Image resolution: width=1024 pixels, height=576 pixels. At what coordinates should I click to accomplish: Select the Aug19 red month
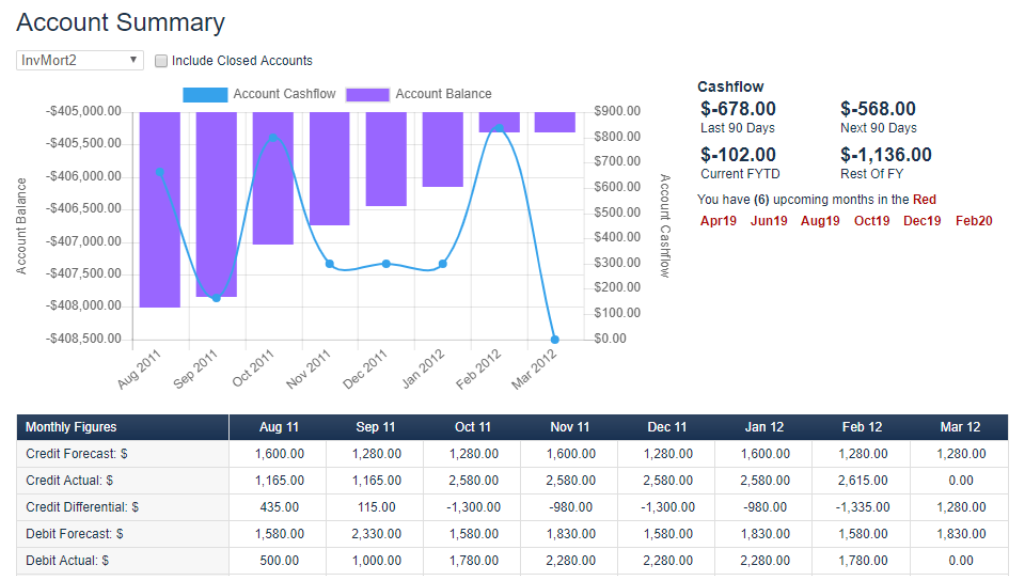[820, 221]
